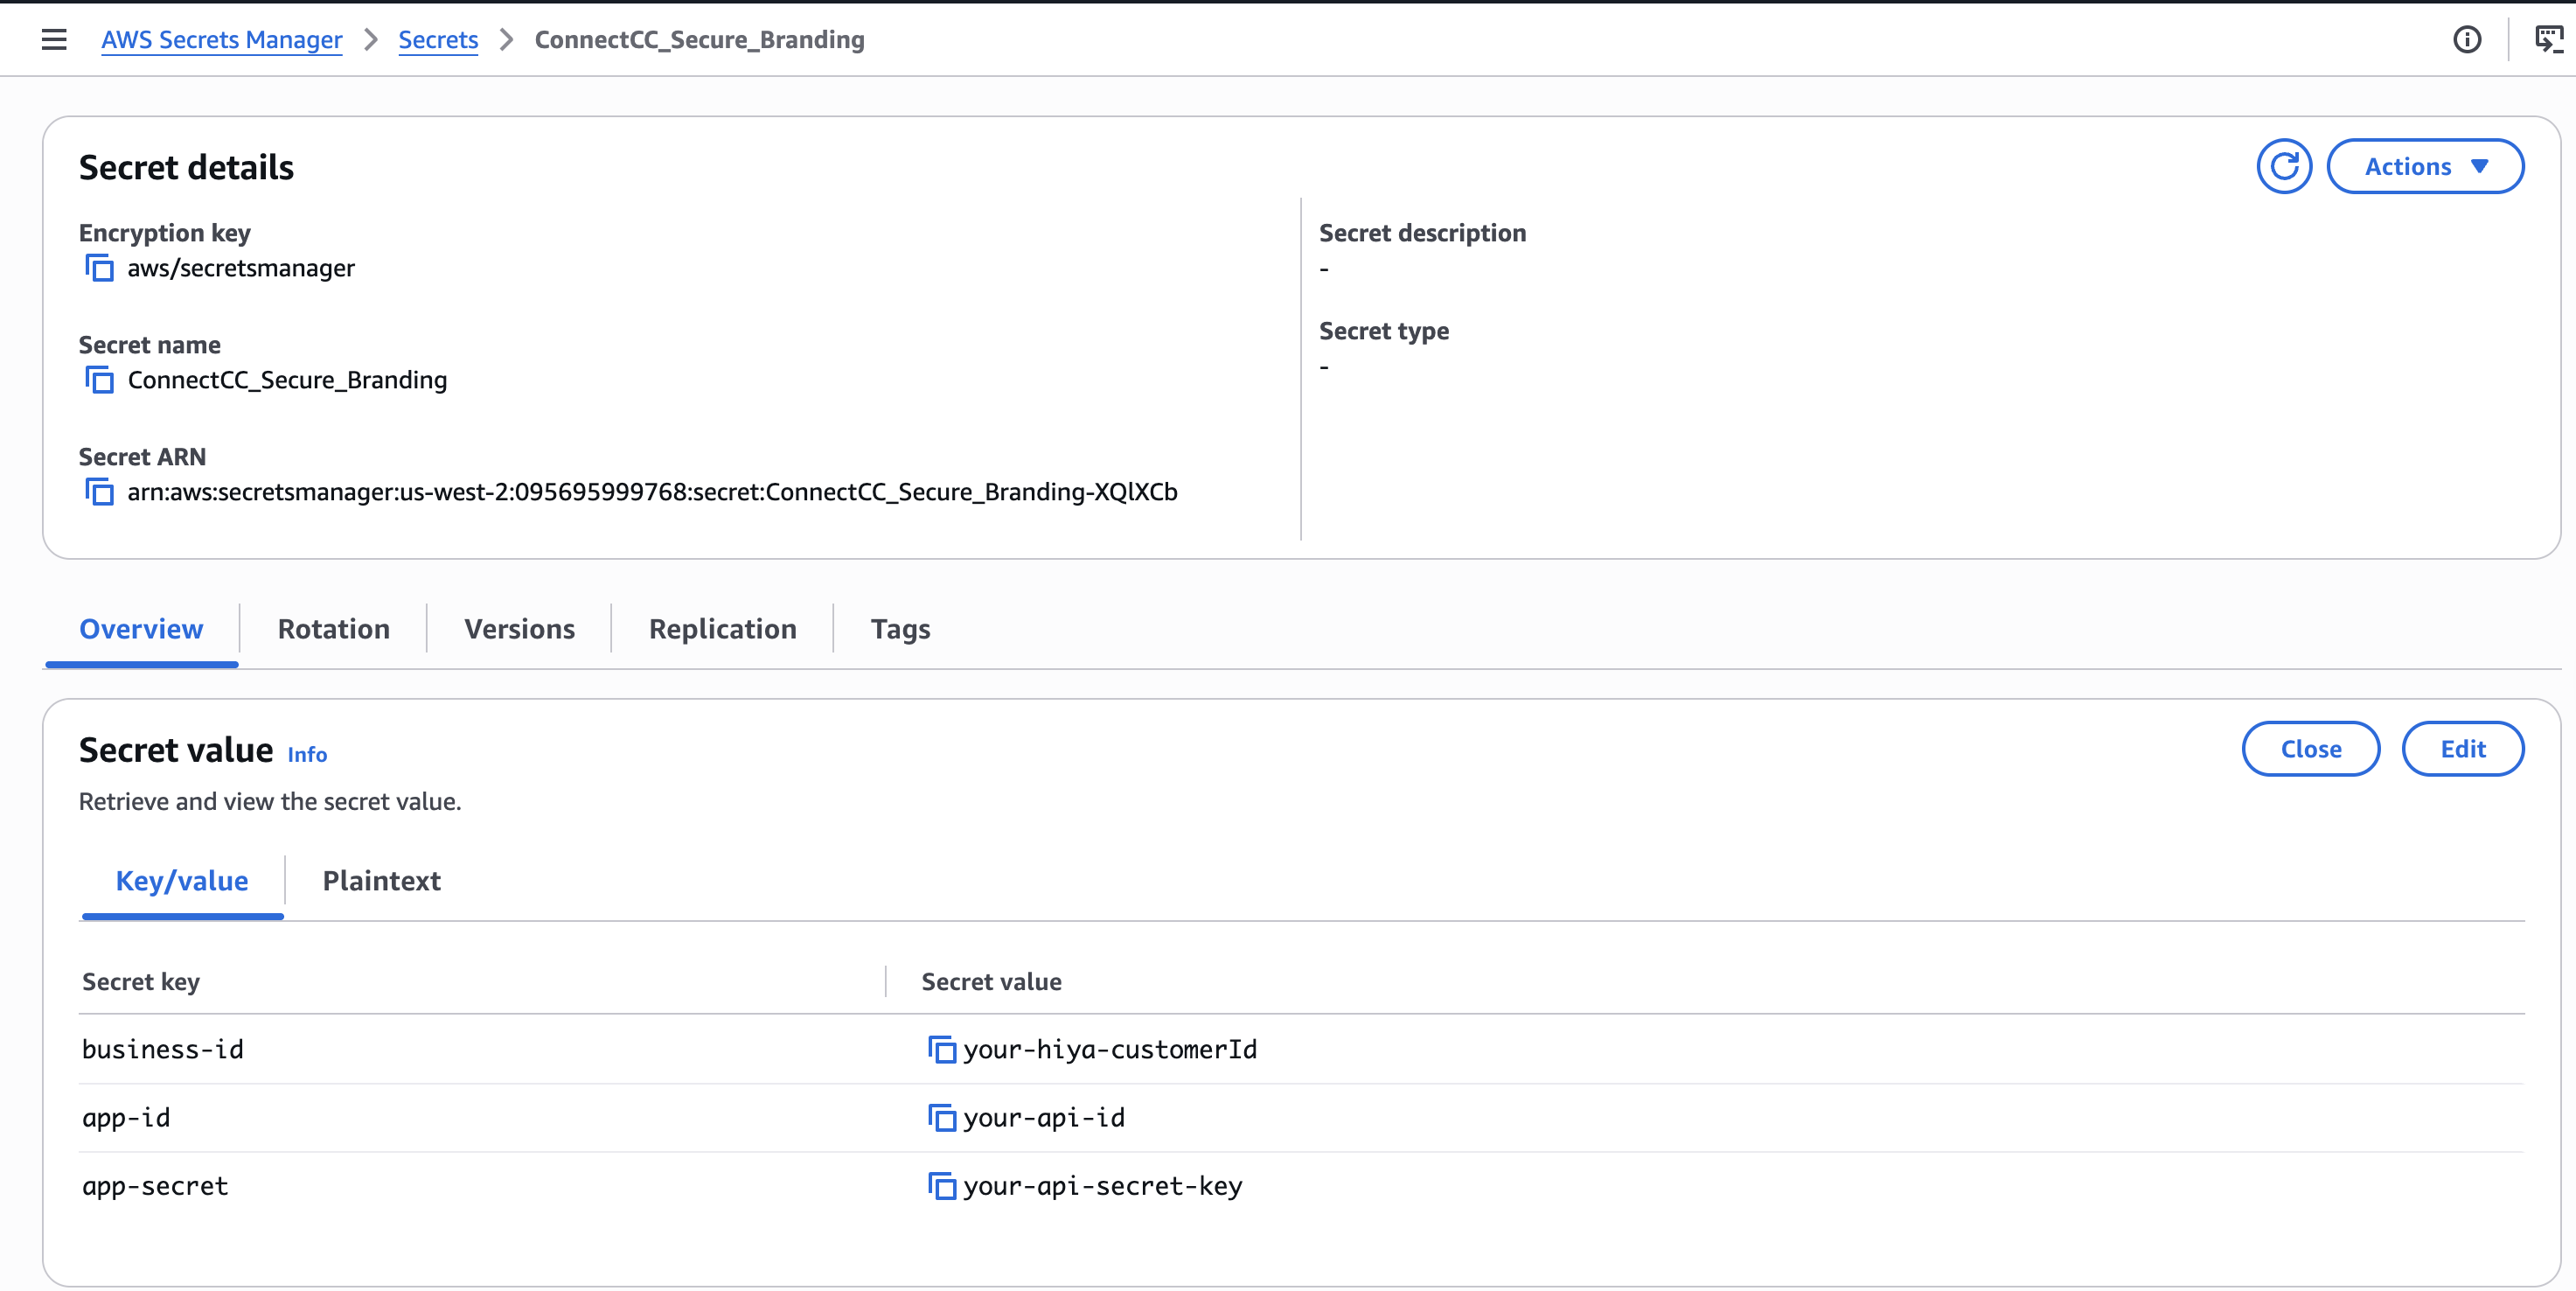
Task: Switch to the Rotation tab
Action: pyautogui.click(x=334, y=629)
